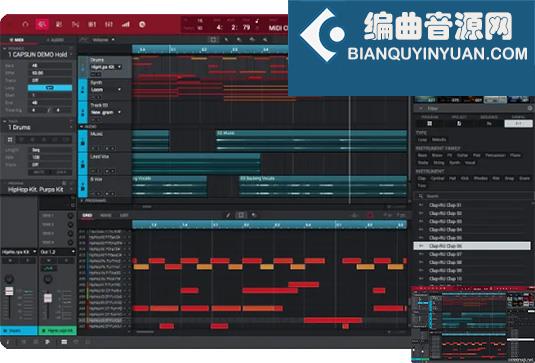Switch to AUDIO tab
This screenshot has height=363, width=535.
pyautogui.click(x=55, y=40)
